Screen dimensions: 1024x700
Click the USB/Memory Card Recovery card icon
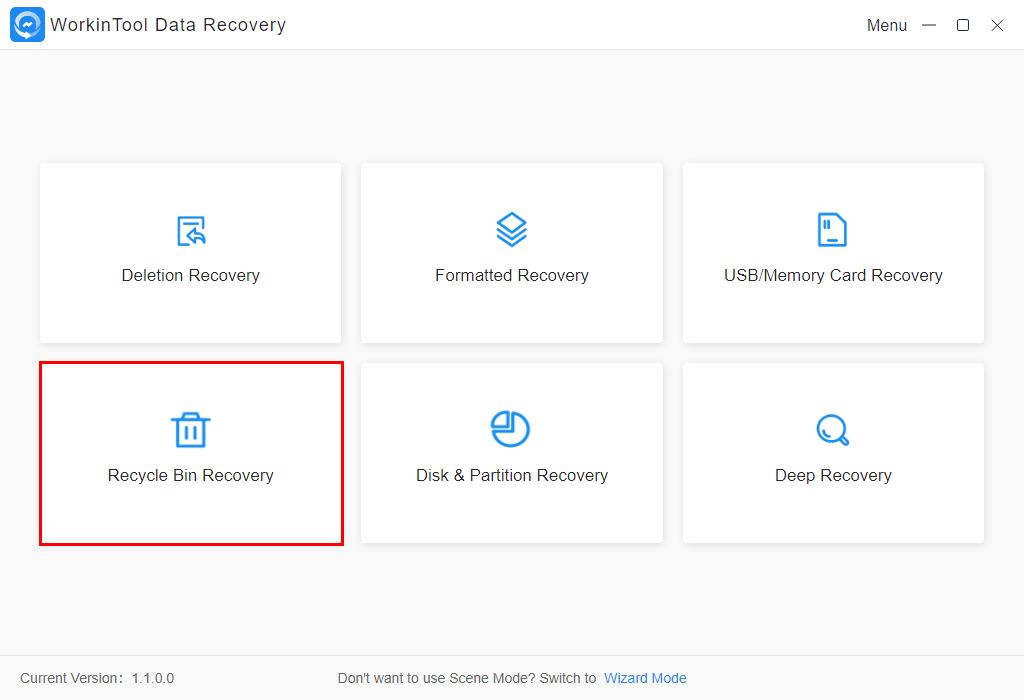click(x=832, y=229)
